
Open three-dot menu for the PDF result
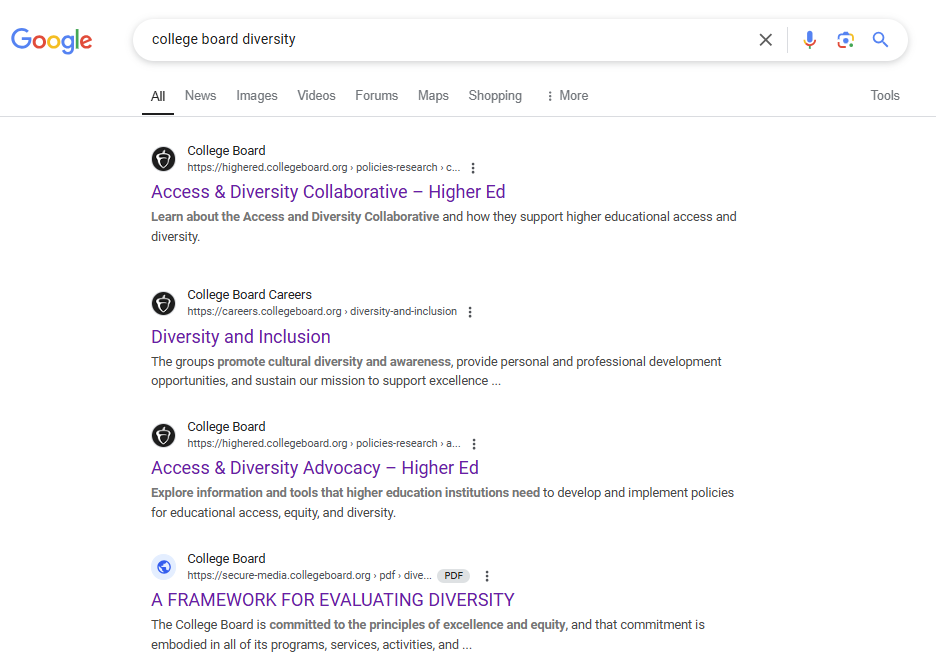pos(487,576)
